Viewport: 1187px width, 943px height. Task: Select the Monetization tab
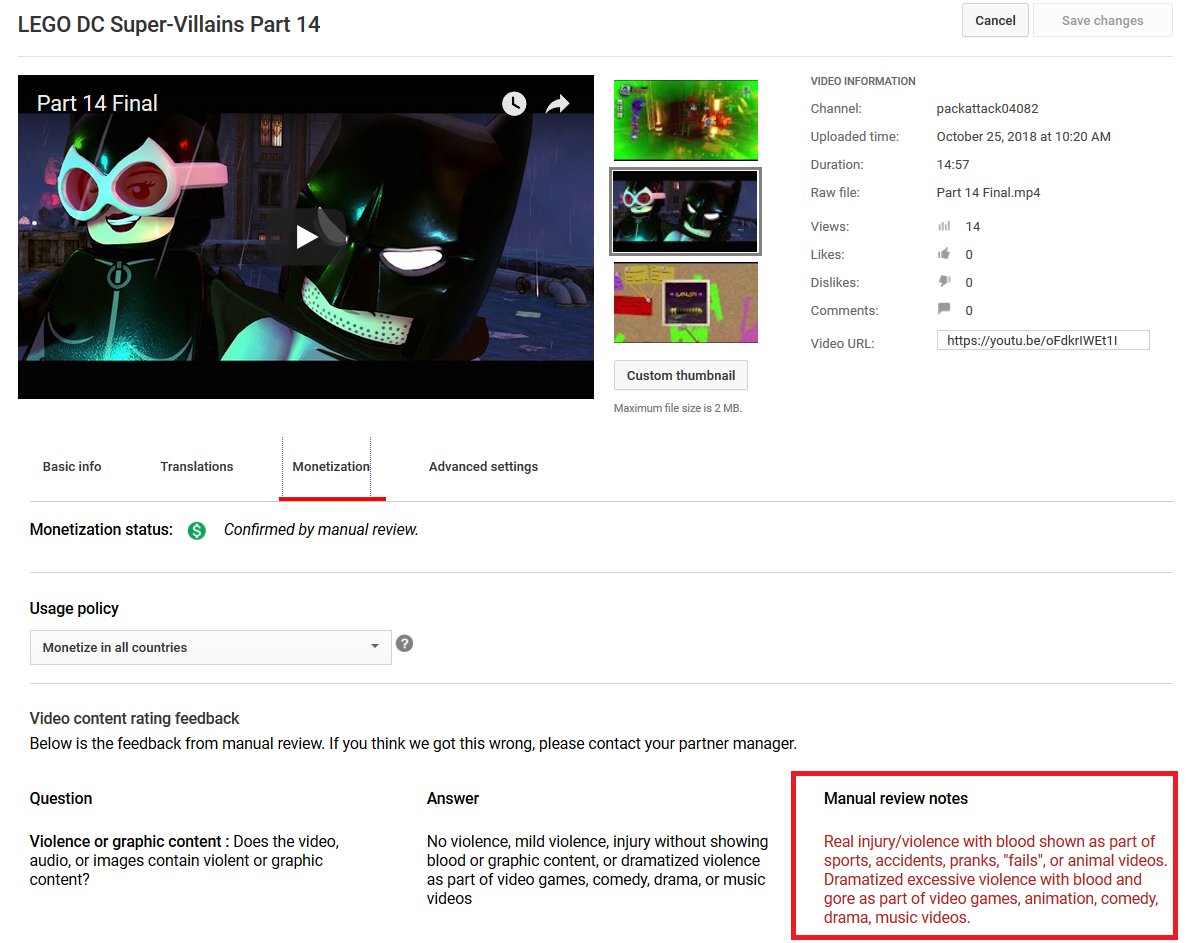pyautogui.click(x=331, y=467)
